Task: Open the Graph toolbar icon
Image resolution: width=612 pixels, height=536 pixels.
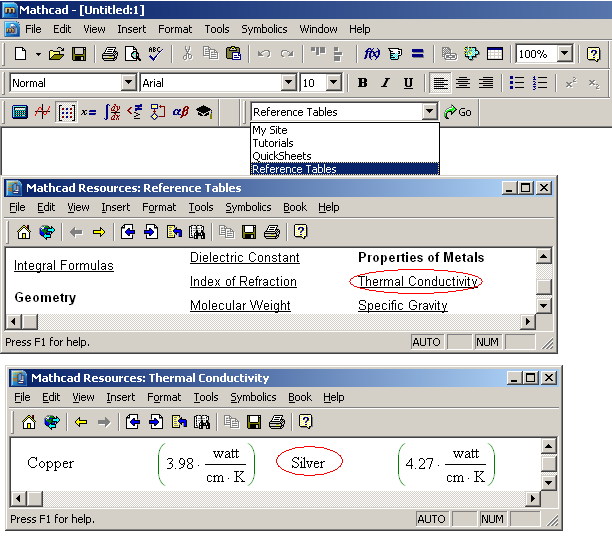Action: point(43,112)
